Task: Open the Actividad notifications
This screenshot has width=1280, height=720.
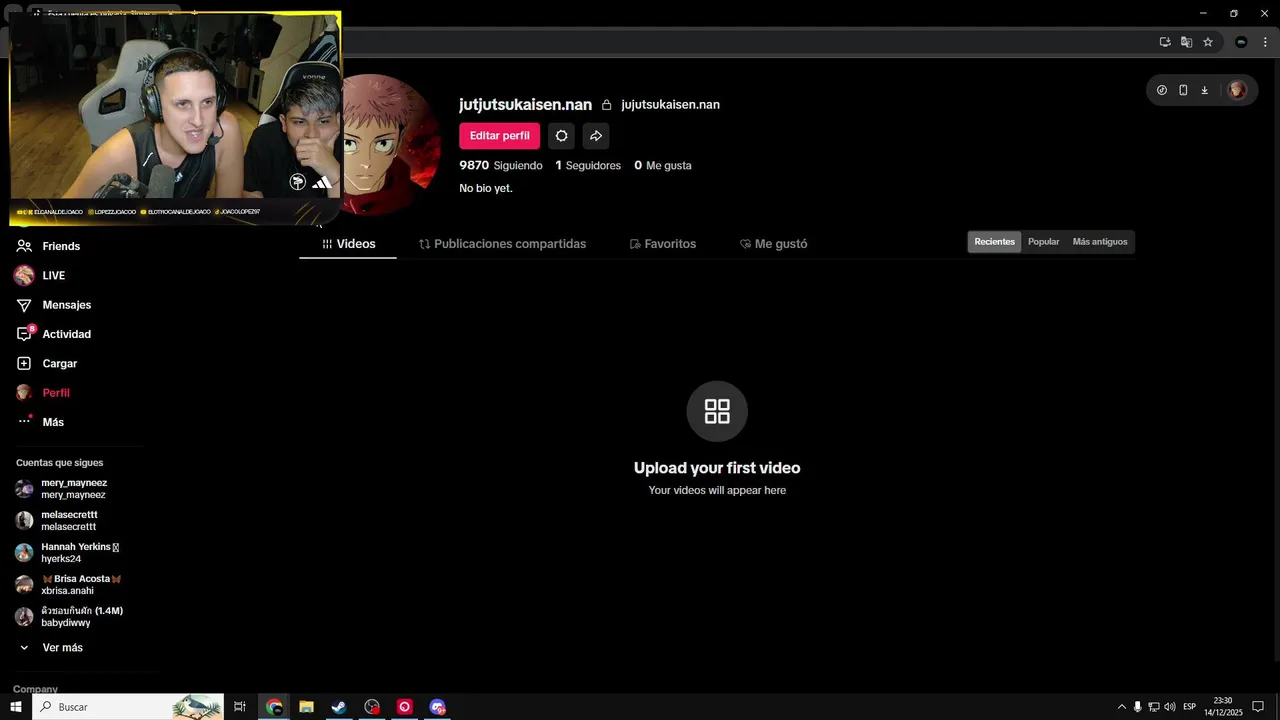Action: 53,334
